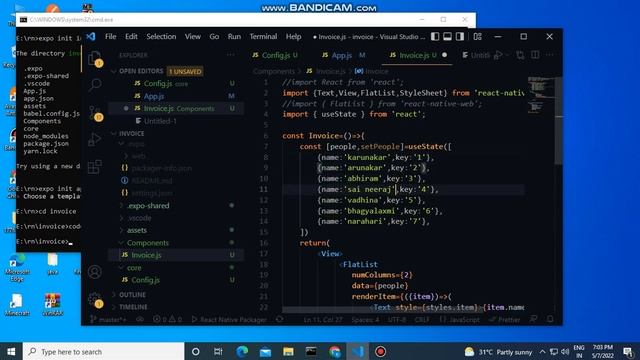640x360 pixels.
Task: Open Config.js in Open Editors list
Action: click(x=176, y=84)
